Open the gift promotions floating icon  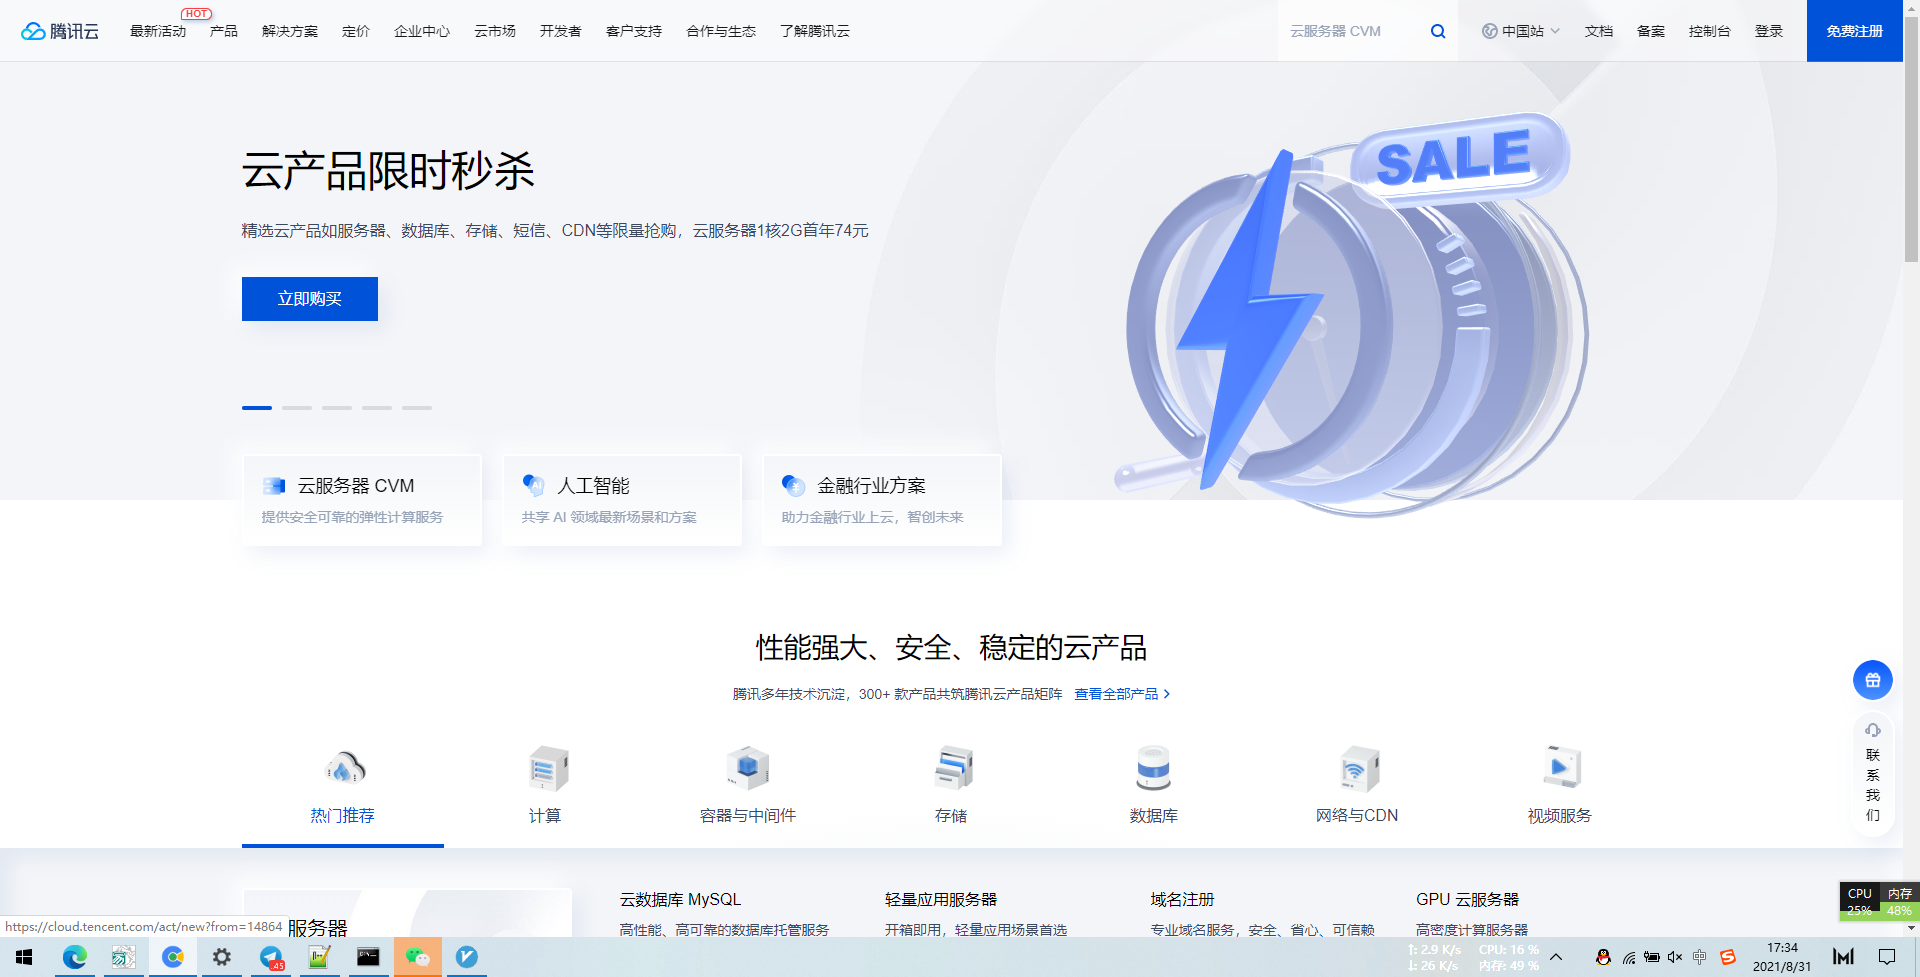click(1872, 680)
